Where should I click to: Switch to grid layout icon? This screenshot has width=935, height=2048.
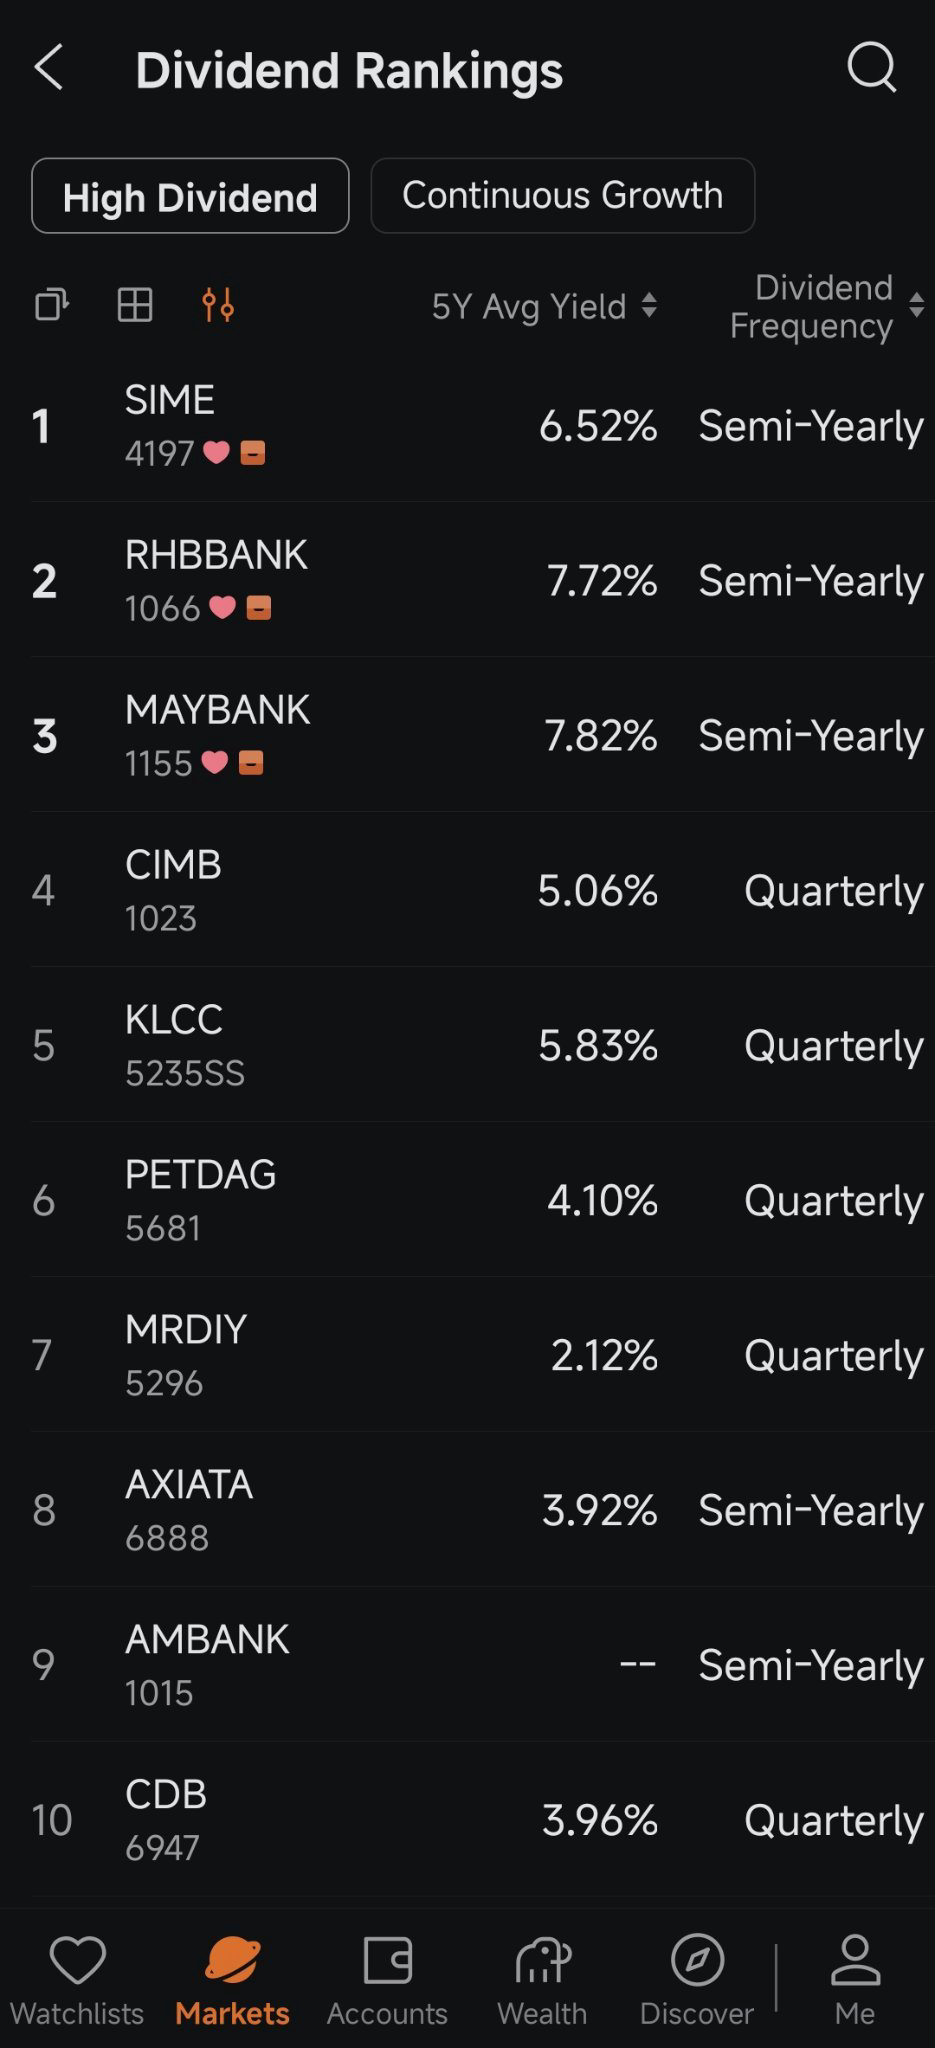135,305
